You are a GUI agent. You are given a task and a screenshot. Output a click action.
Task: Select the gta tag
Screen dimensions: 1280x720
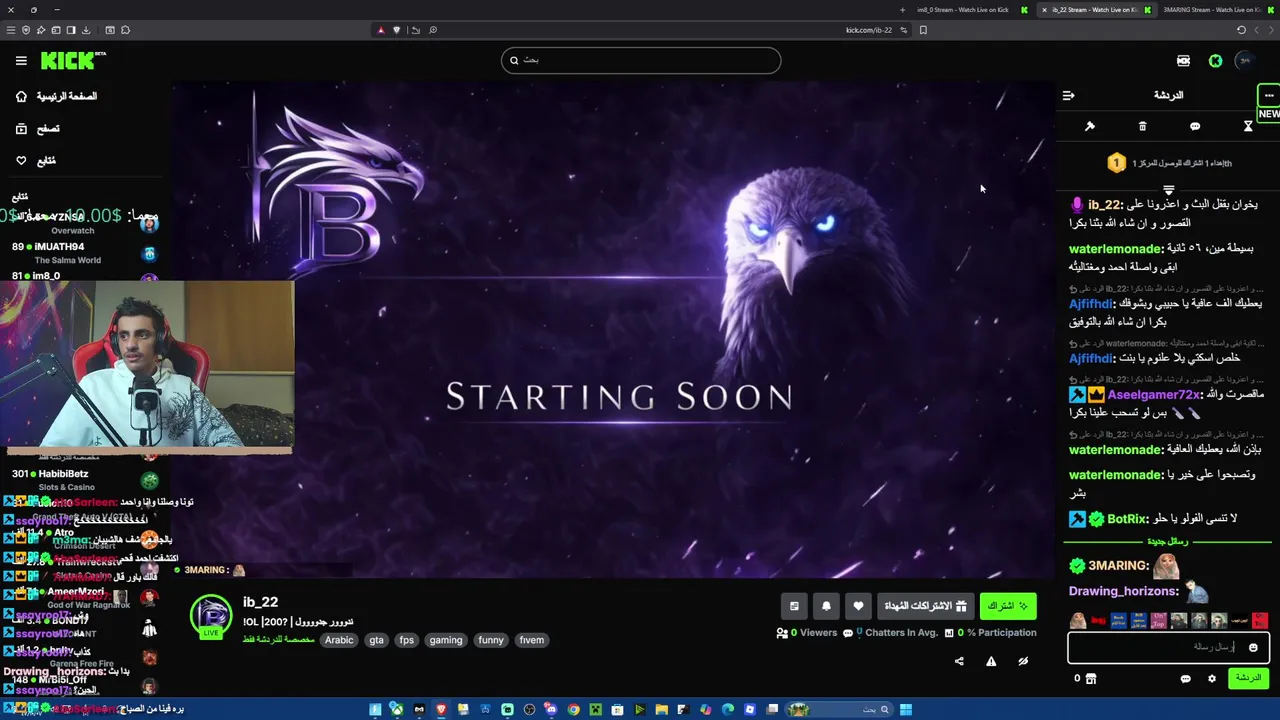tap(376, 640)
